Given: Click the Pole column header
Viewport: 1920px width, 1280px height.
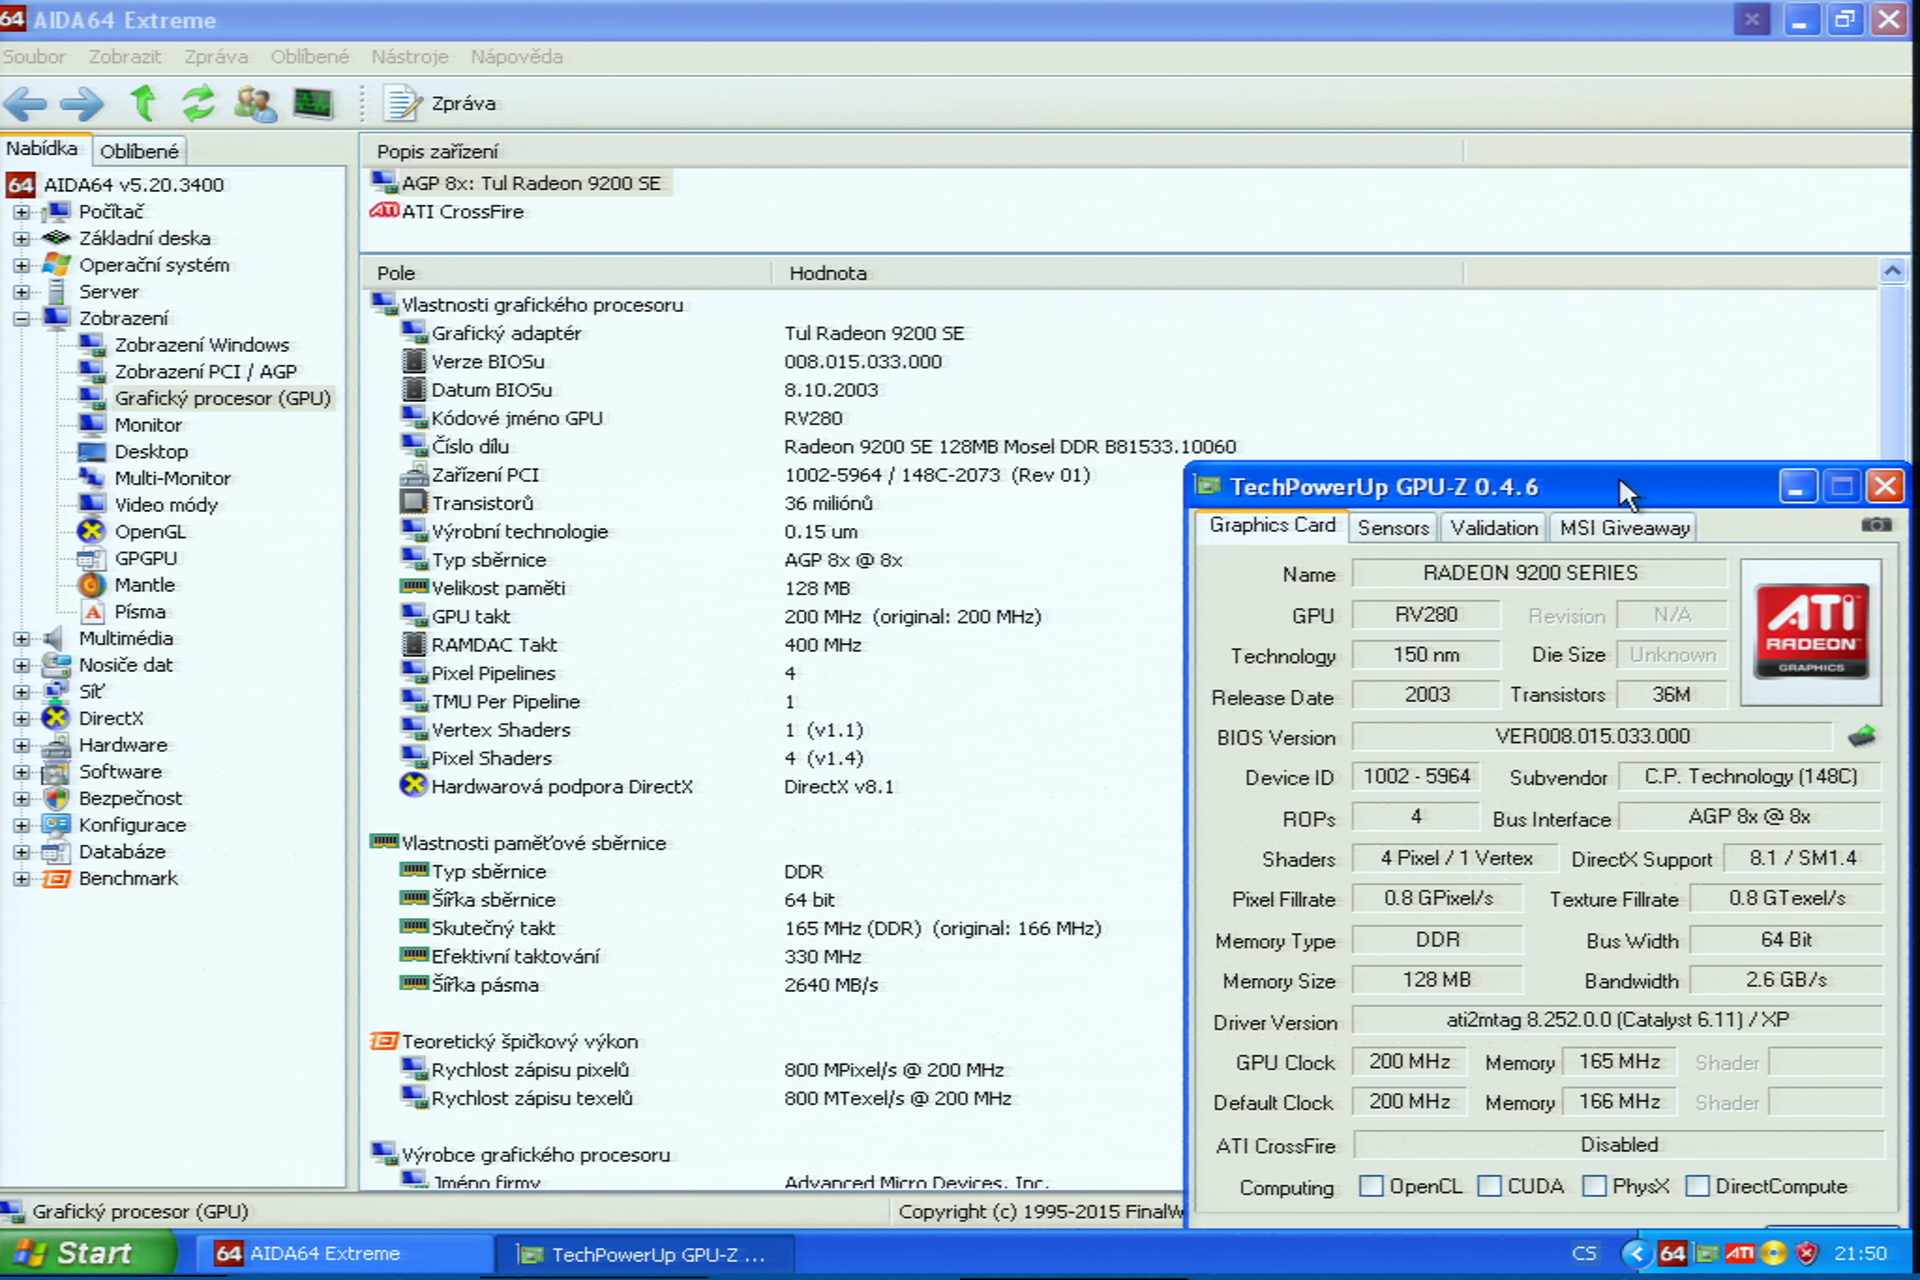Looking at the screenshot, I should click(x=566, y=273).
